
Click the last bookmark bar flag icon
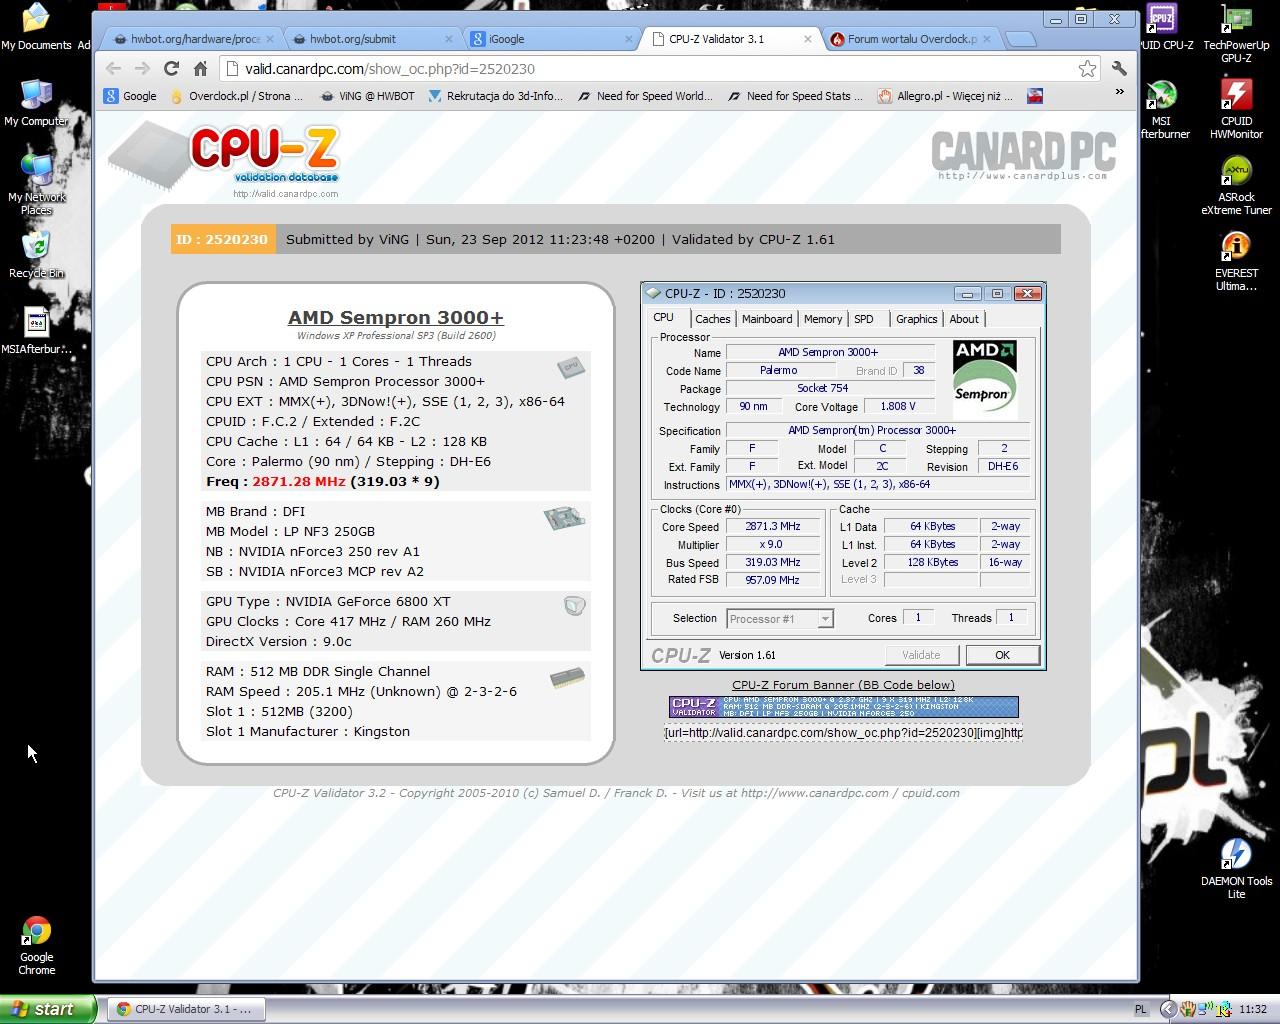[1035, 96]
